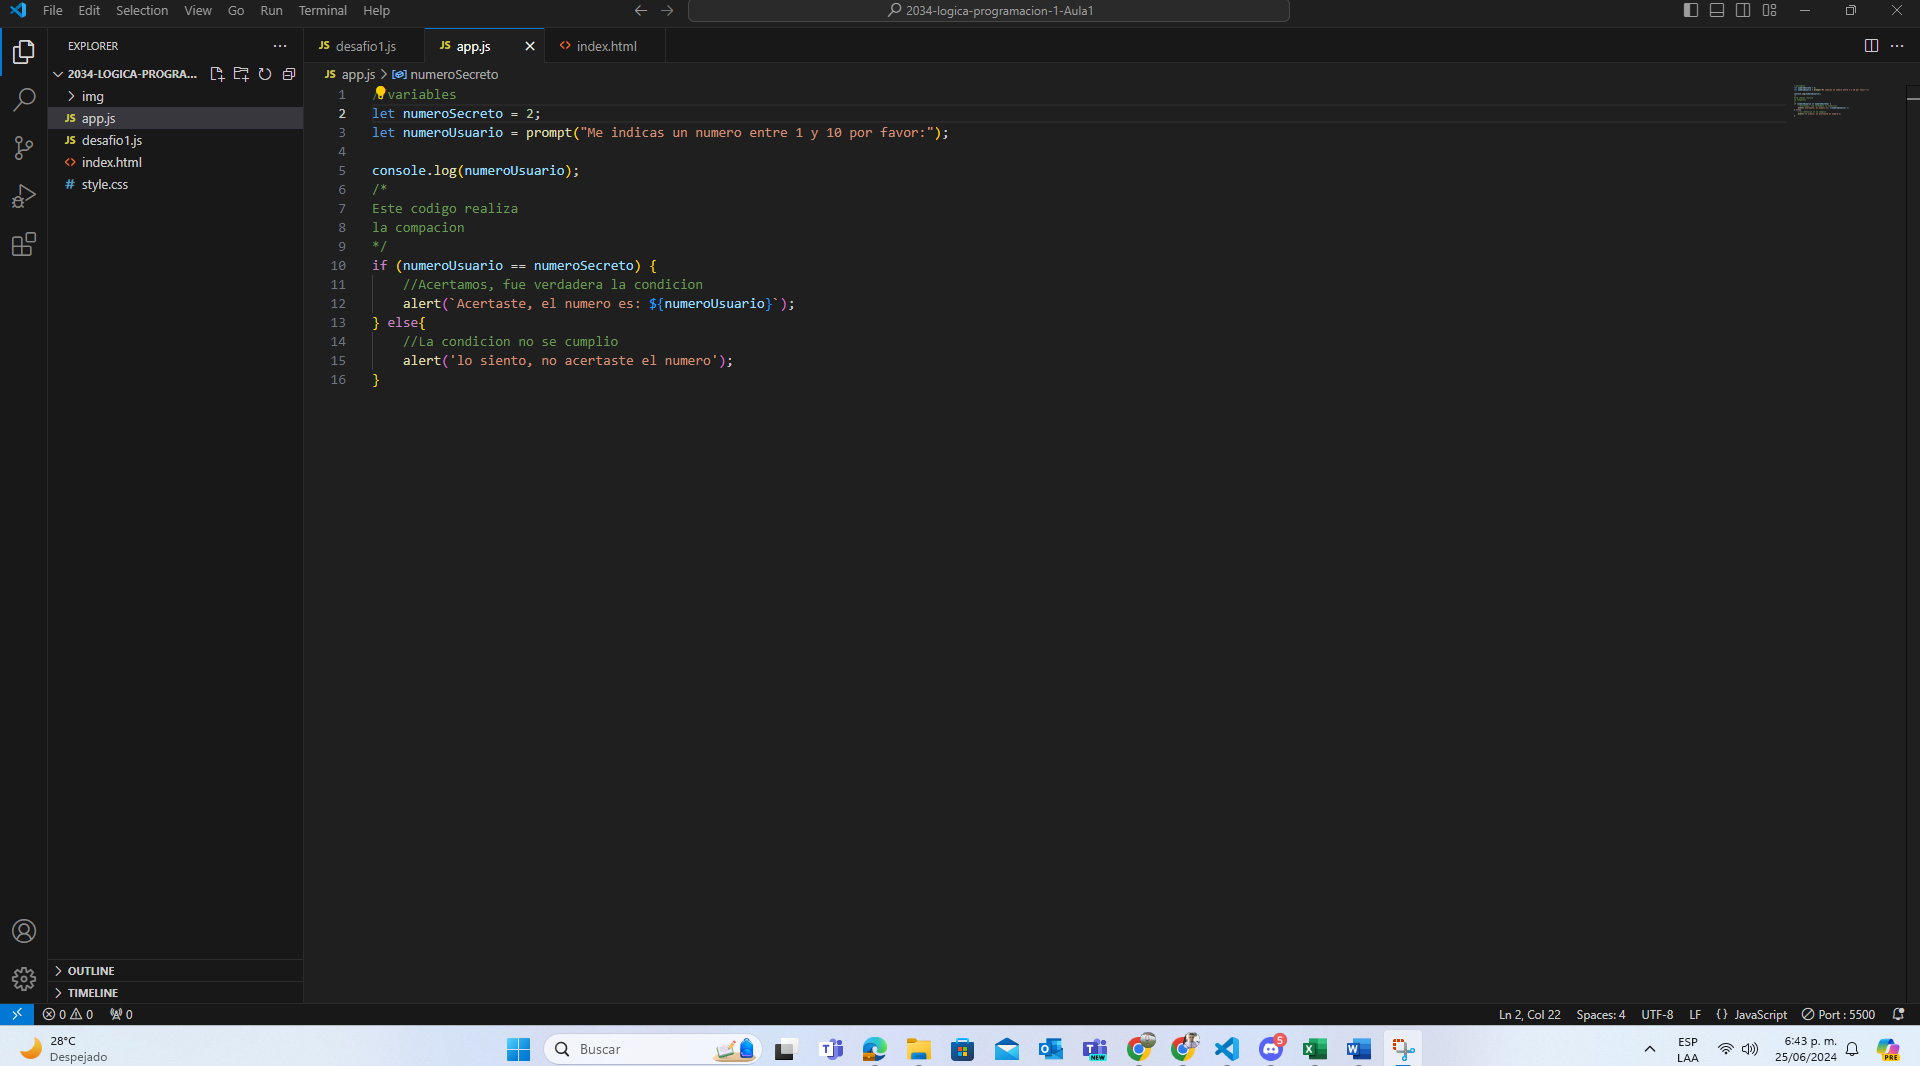Open the View menu

[198, 10]
